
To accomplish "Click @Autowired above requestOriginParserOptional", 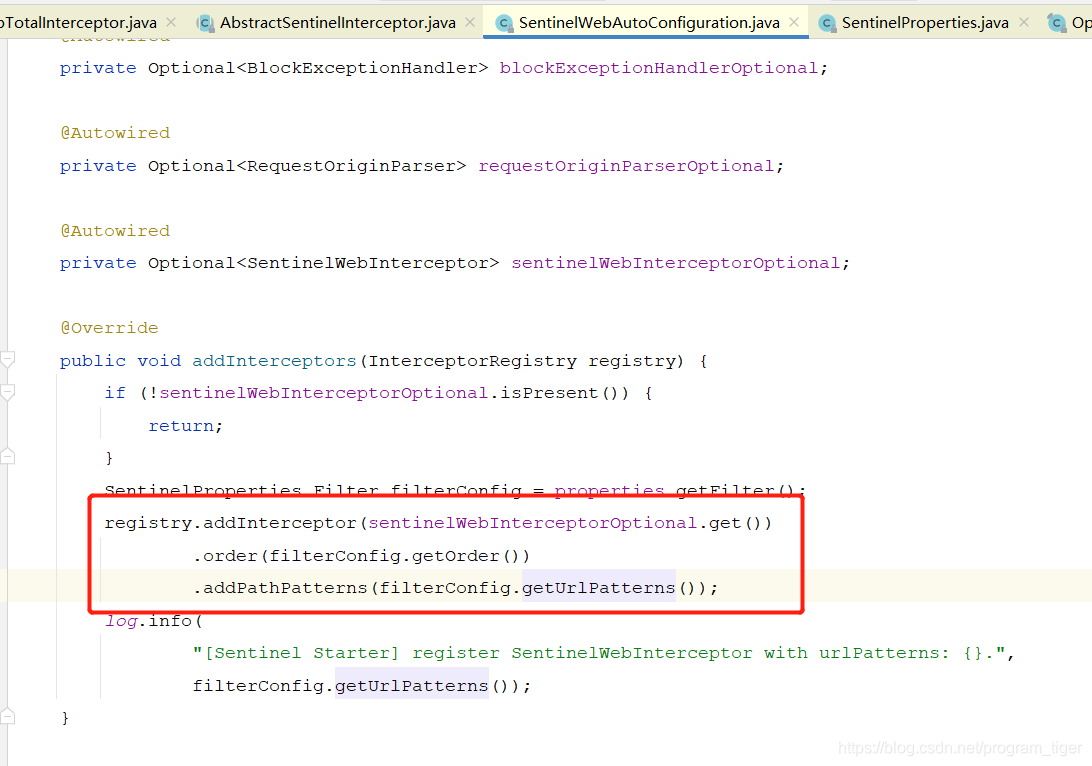I will (x=115, y=133).
